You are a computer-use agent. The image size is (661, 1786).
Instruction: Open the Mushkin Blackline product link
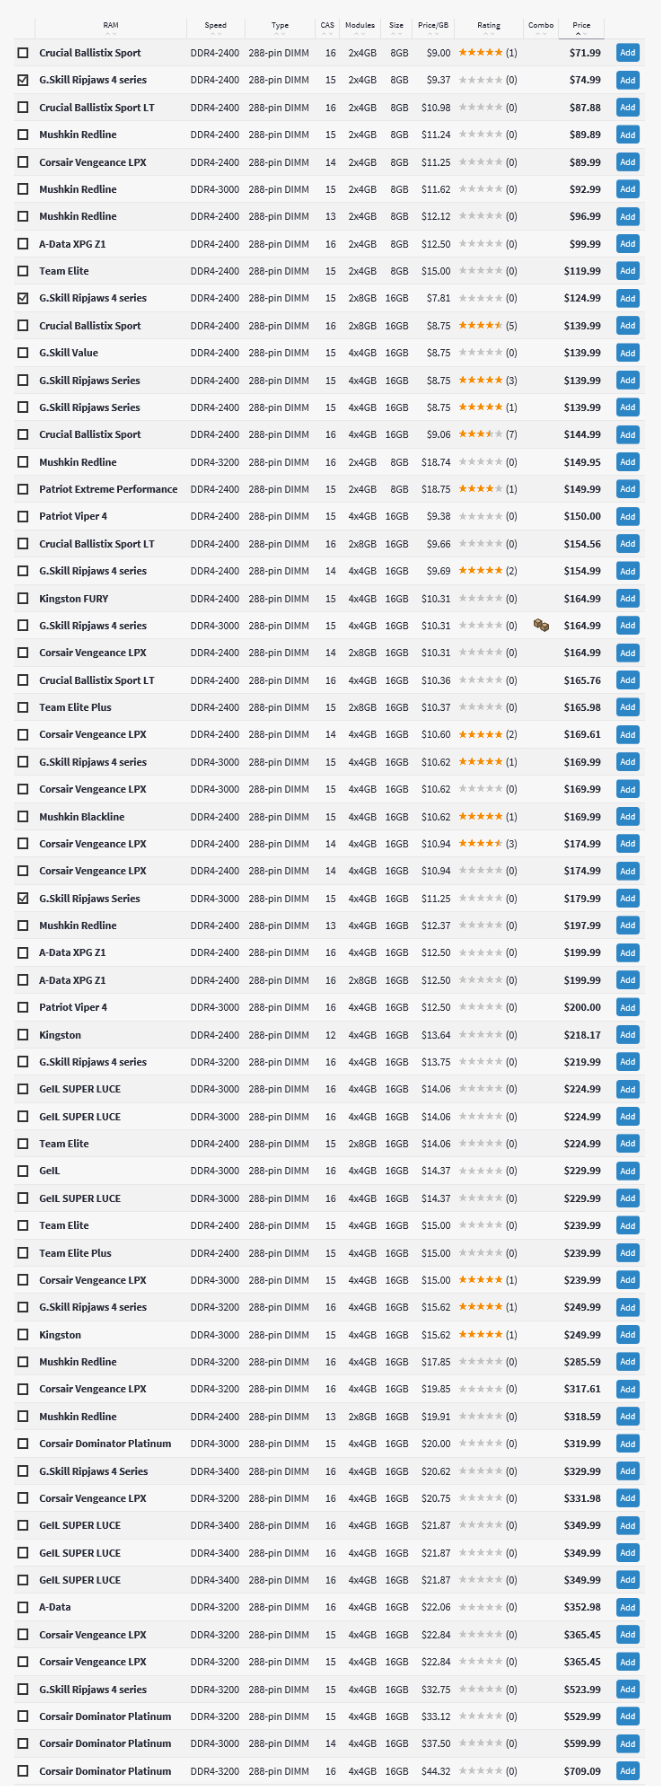(82, 816)
